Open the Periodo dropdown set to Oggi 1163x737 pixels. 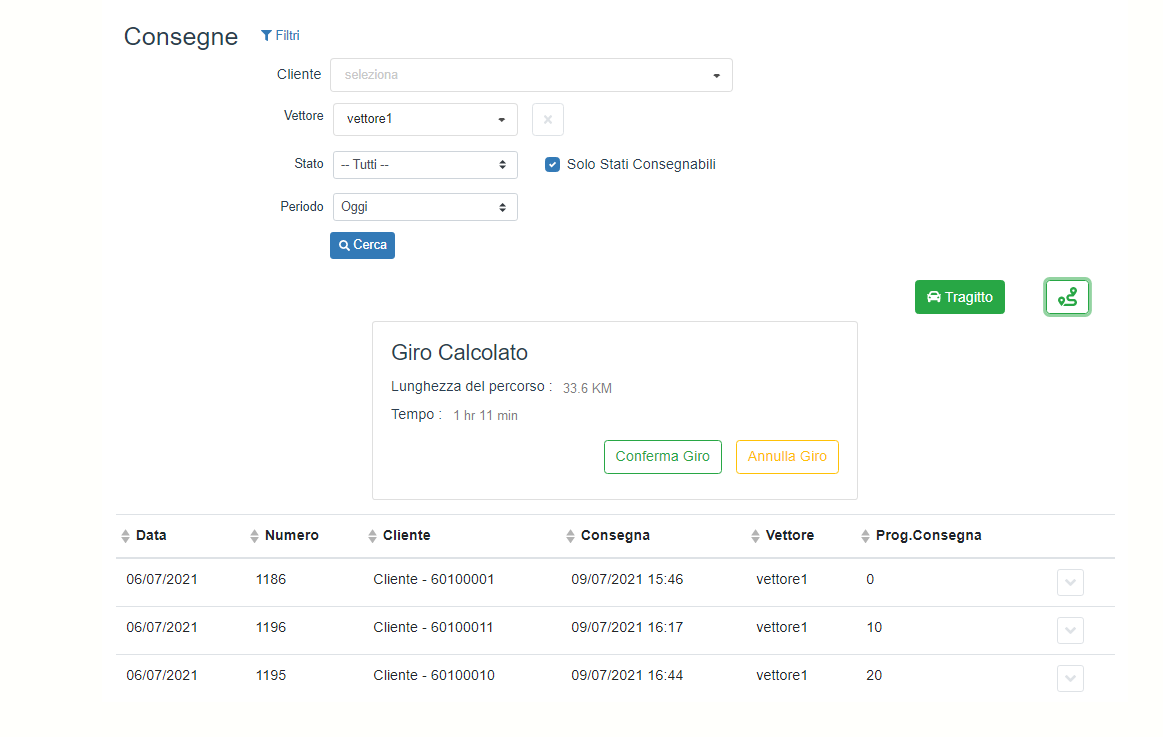(x=425, y=207)
